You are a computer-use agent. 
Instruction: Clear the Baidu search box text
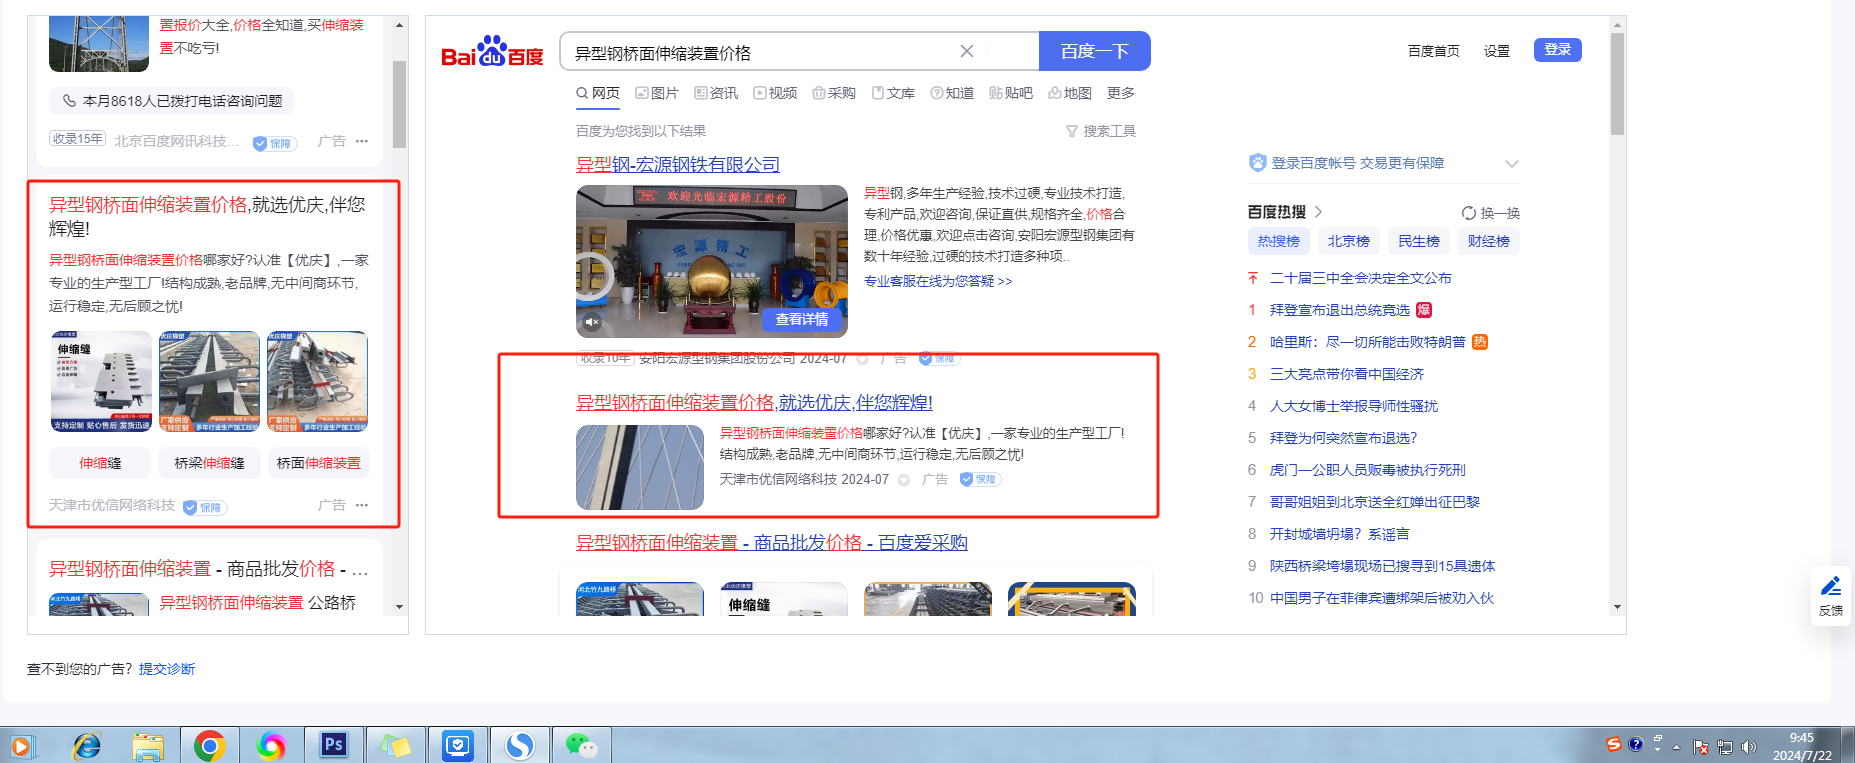(x=966, y=51)
